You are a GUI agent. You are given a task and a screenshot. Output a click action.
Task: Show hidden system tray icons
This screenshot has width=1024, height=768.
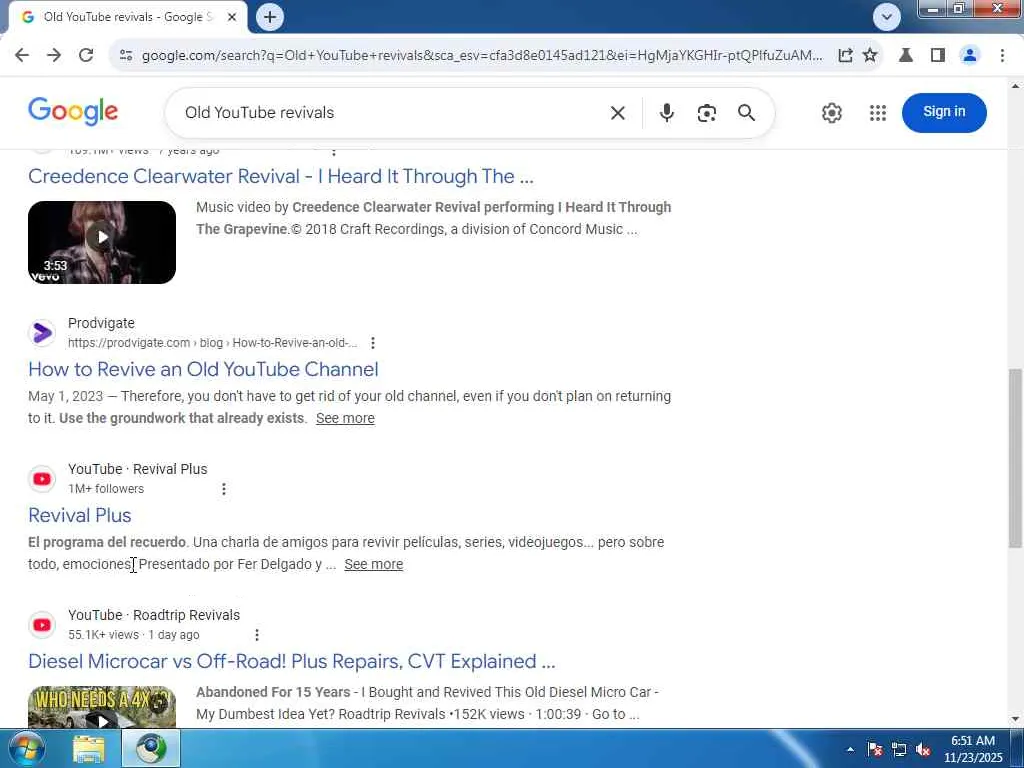[x=850, y=749]
